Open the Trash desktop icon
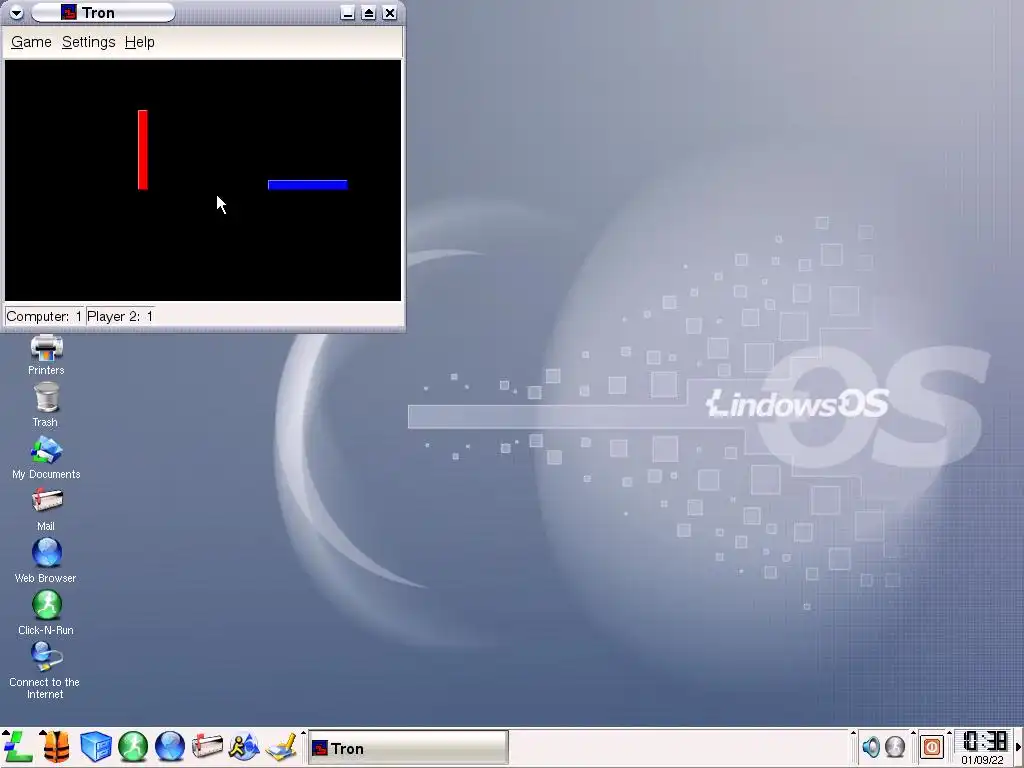Screen dimensions: 1024x768 (x=46, y=406)
